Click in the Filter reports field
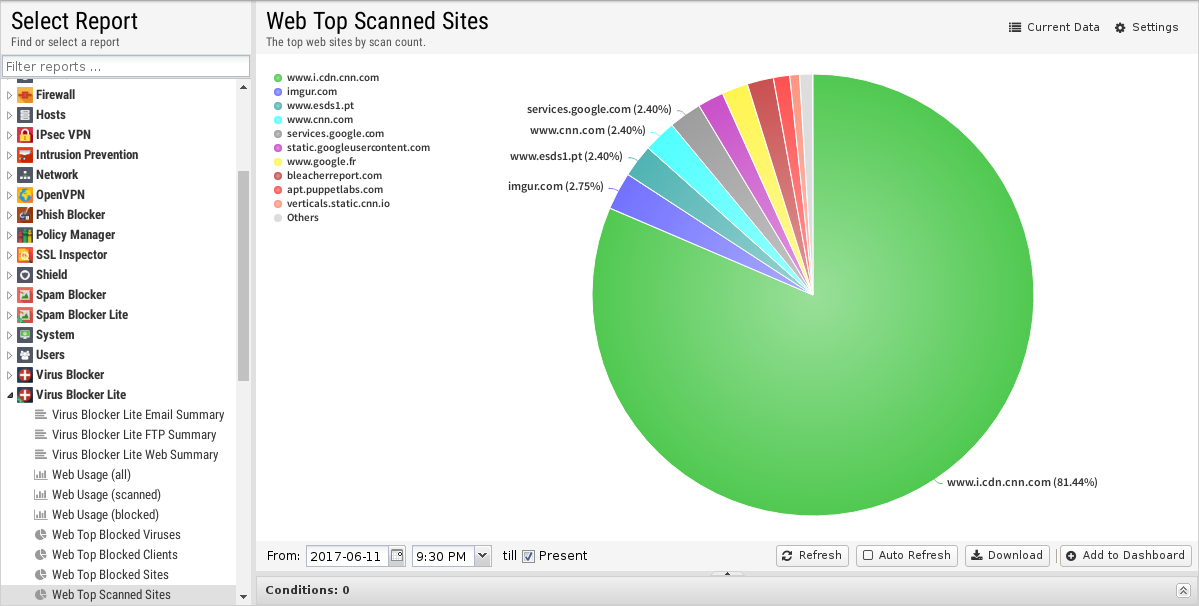The image size is (1199, 606). coord(126,66)
